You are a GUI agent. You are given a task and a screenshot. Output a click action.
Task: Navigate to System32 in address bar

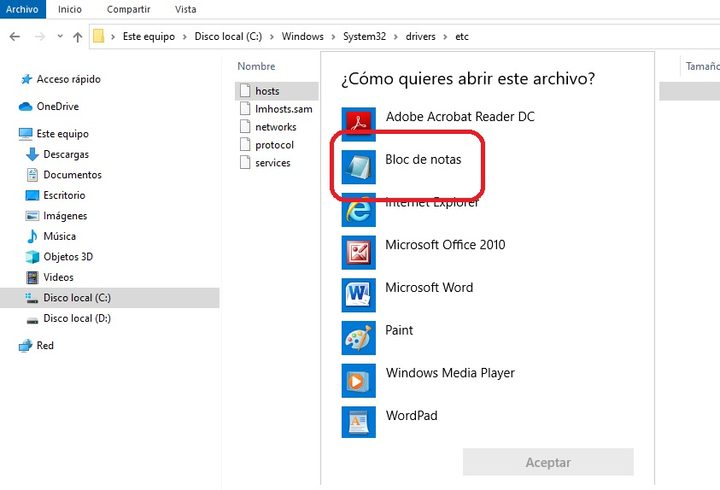point(365,36)
